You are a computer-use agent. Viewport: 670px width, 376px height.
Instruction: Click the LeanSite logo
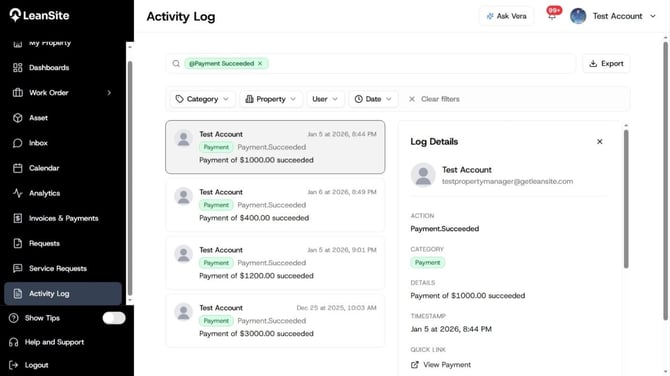point(39,15)
